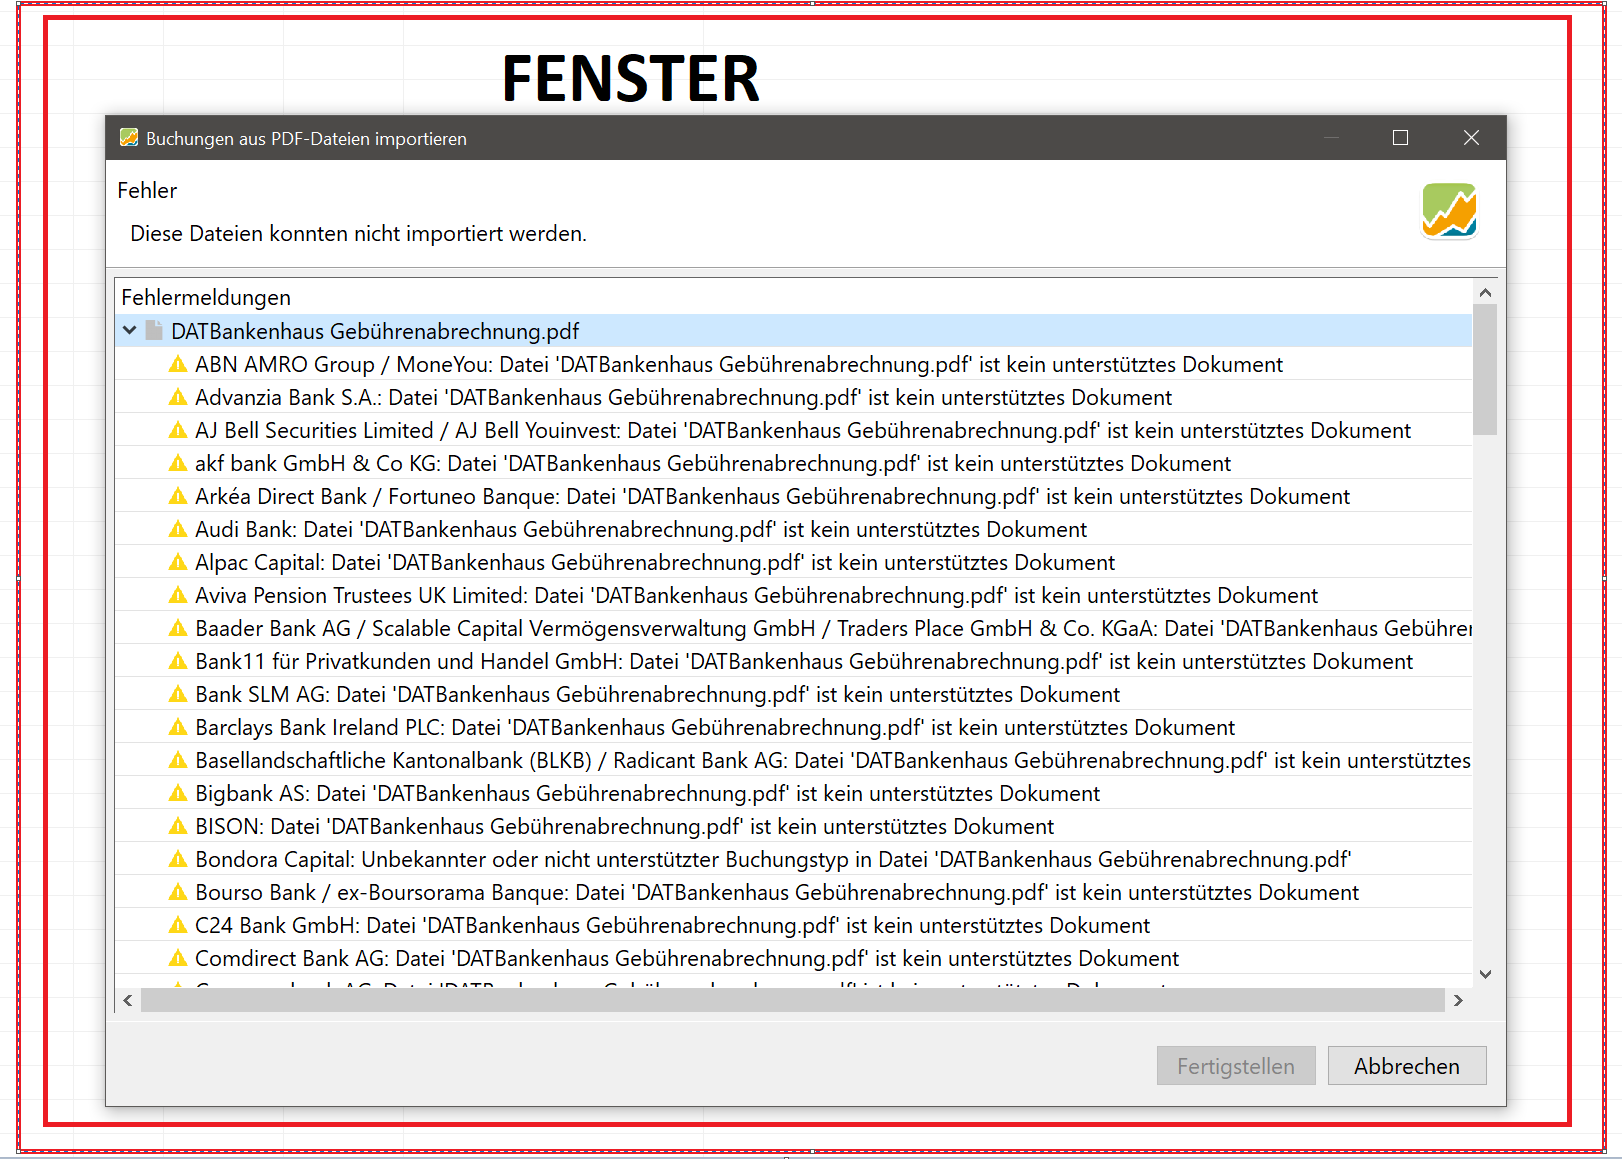Click the title bar application icon

(x=129, y=138)
